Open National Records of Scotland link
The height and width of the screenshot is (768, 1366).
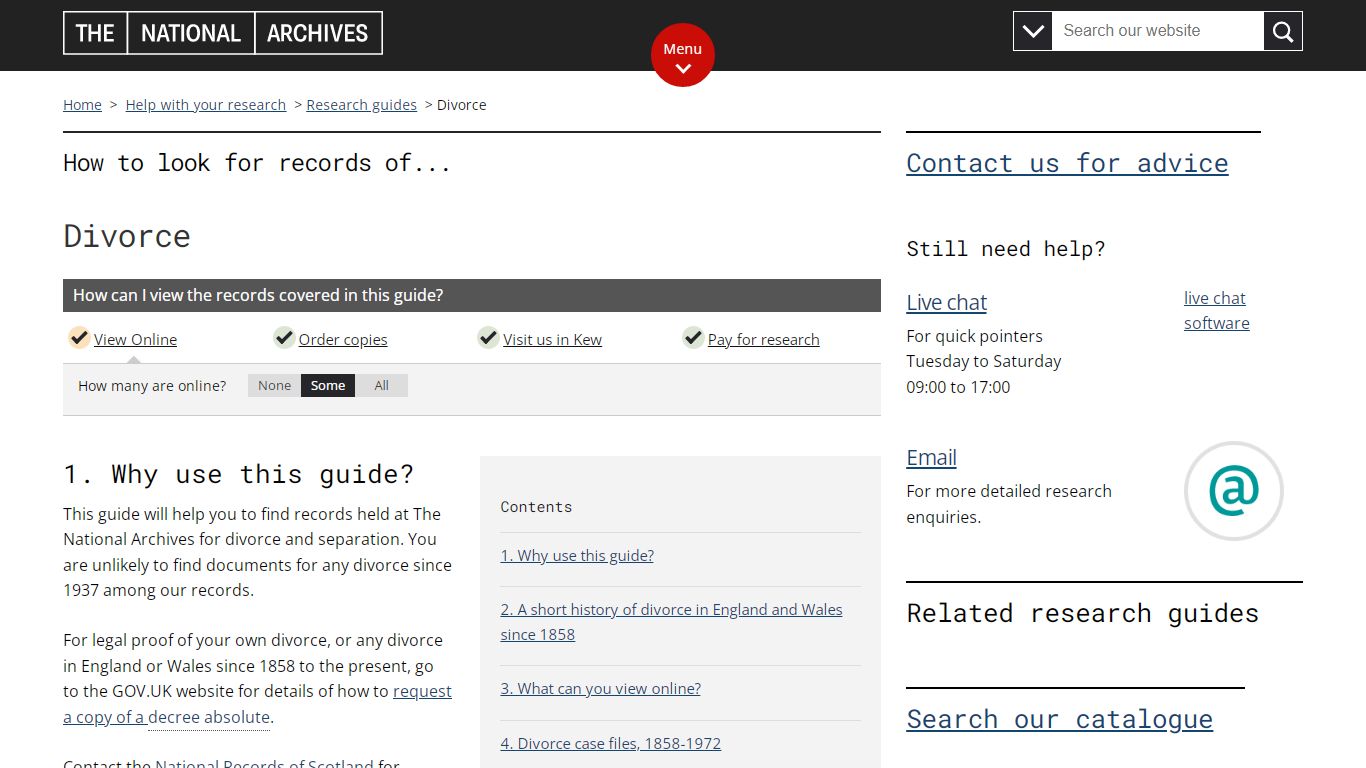[x=264, y=765]
